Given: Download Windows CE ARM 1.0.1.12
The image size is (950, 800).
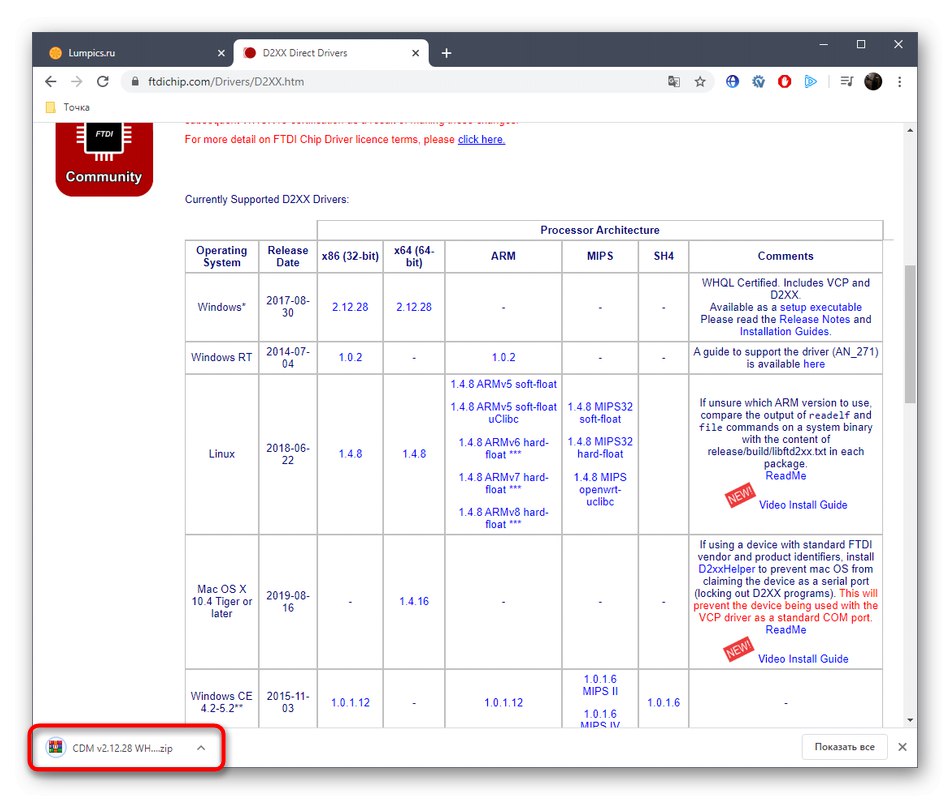Looking at the screenshot, I should (503, 702).
